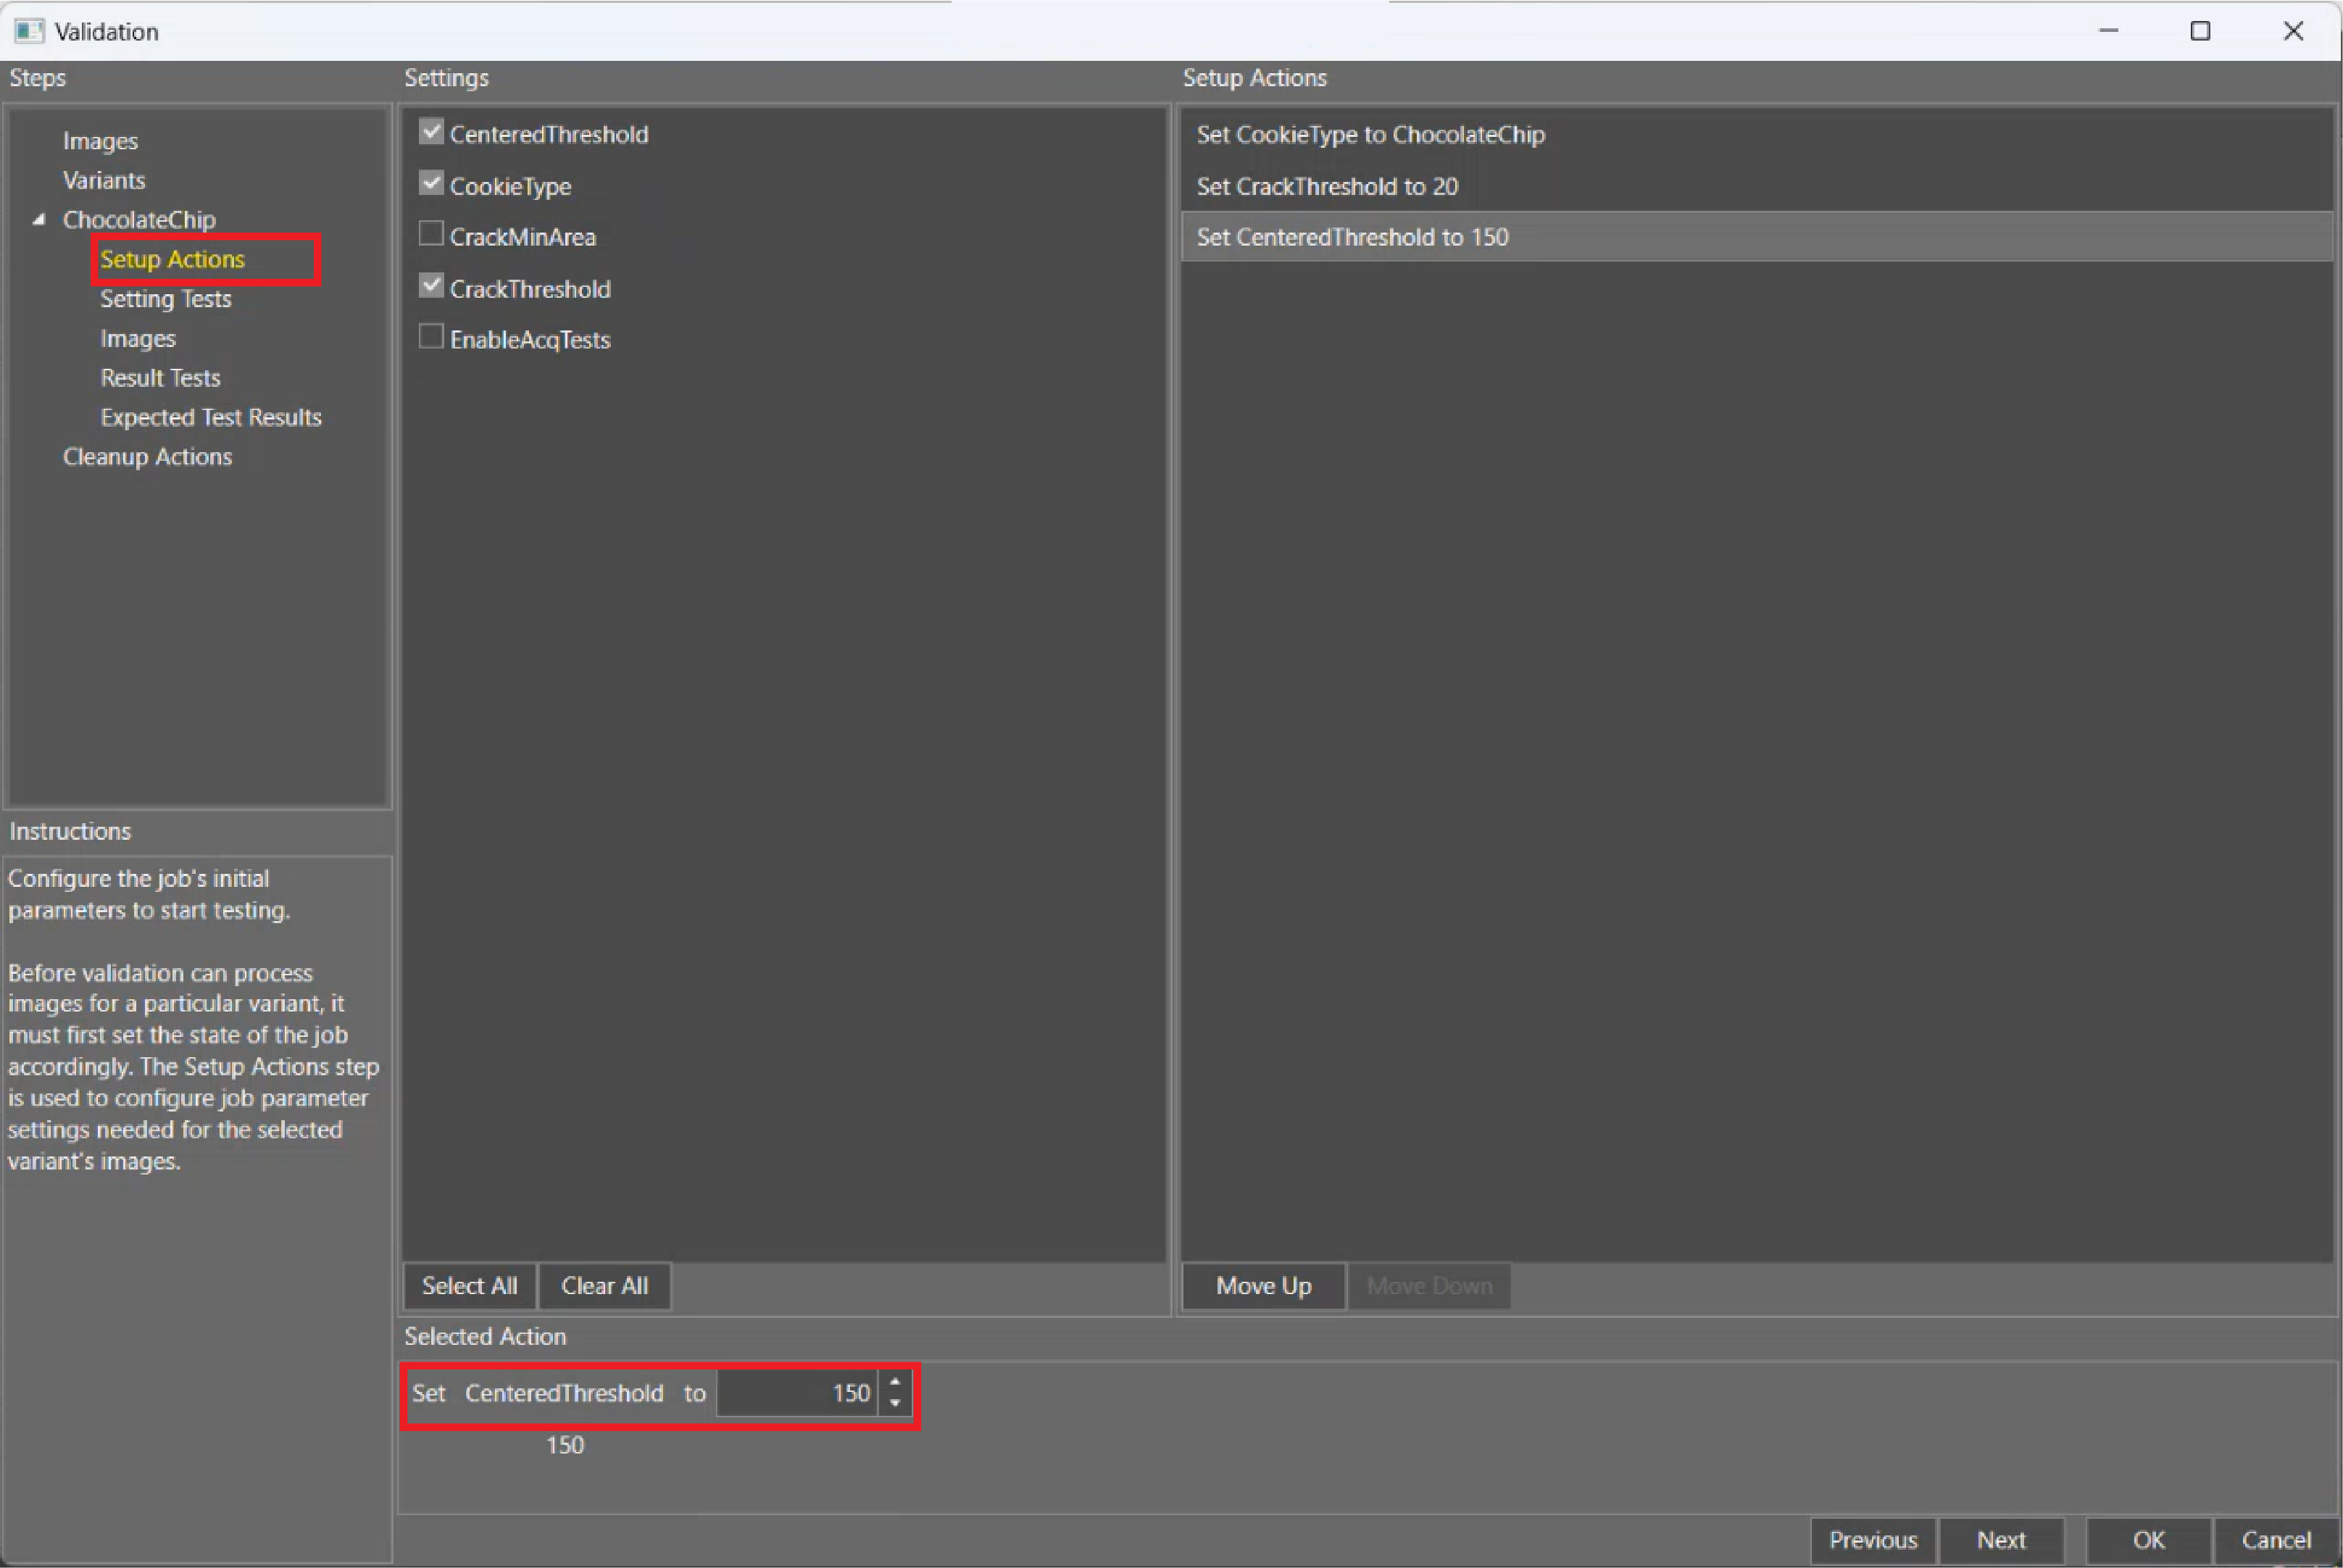Open Expected Test Results step
This screenshot has height=1568, width=2343.
tap(210, 417)
